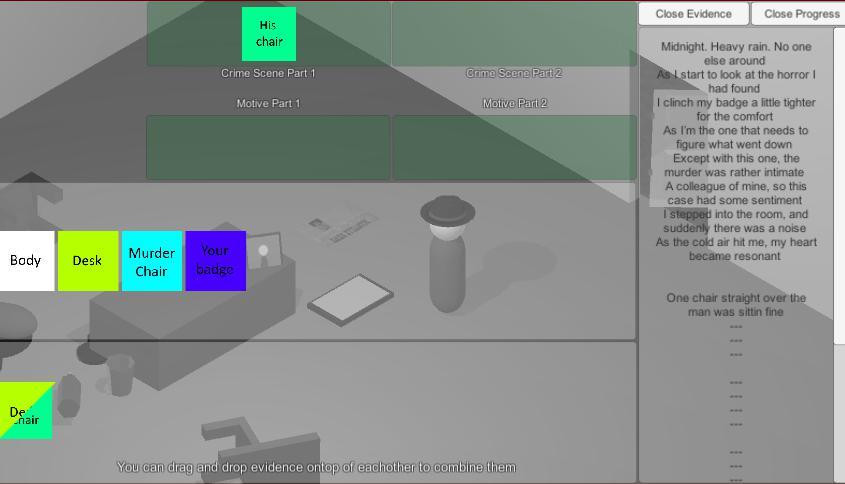Click the cup beside the desk
This screenshot has height=484, width=845.
[120, 376]
